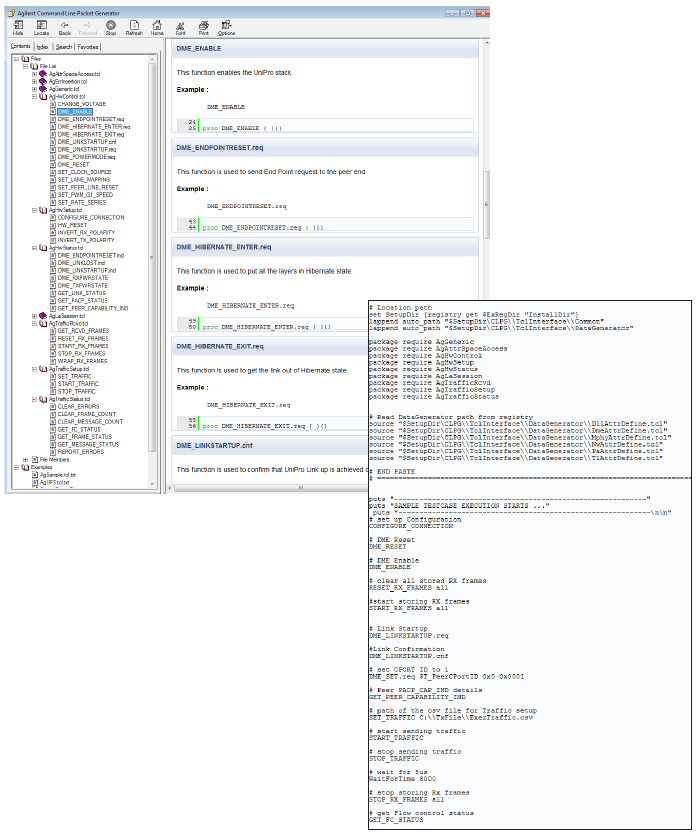Open DME_LINKLOST.ind tree item
The width and height of the screenshot is (696, 835).
pos(81,263)
